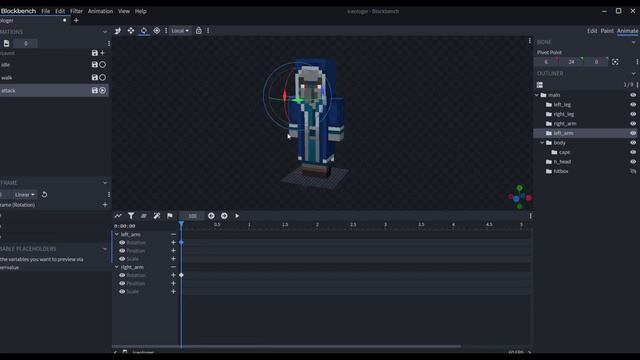The image size is (640, 360).
Task: Open the Linear interpolation dropdown
Action: (25, 195)
